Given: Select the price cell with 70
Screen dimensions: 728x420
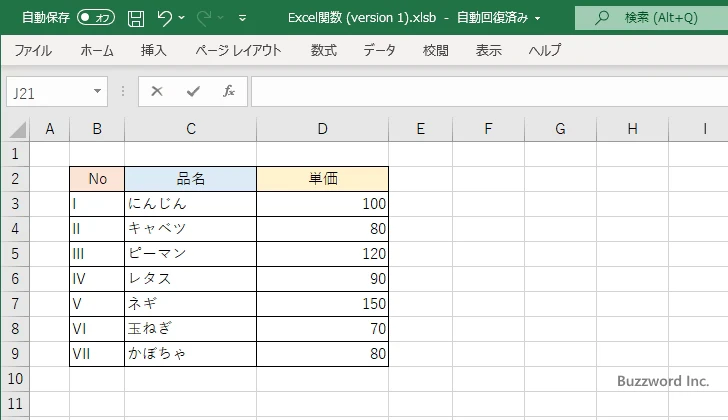Looking at the screenshot, I should pos(323,329).
